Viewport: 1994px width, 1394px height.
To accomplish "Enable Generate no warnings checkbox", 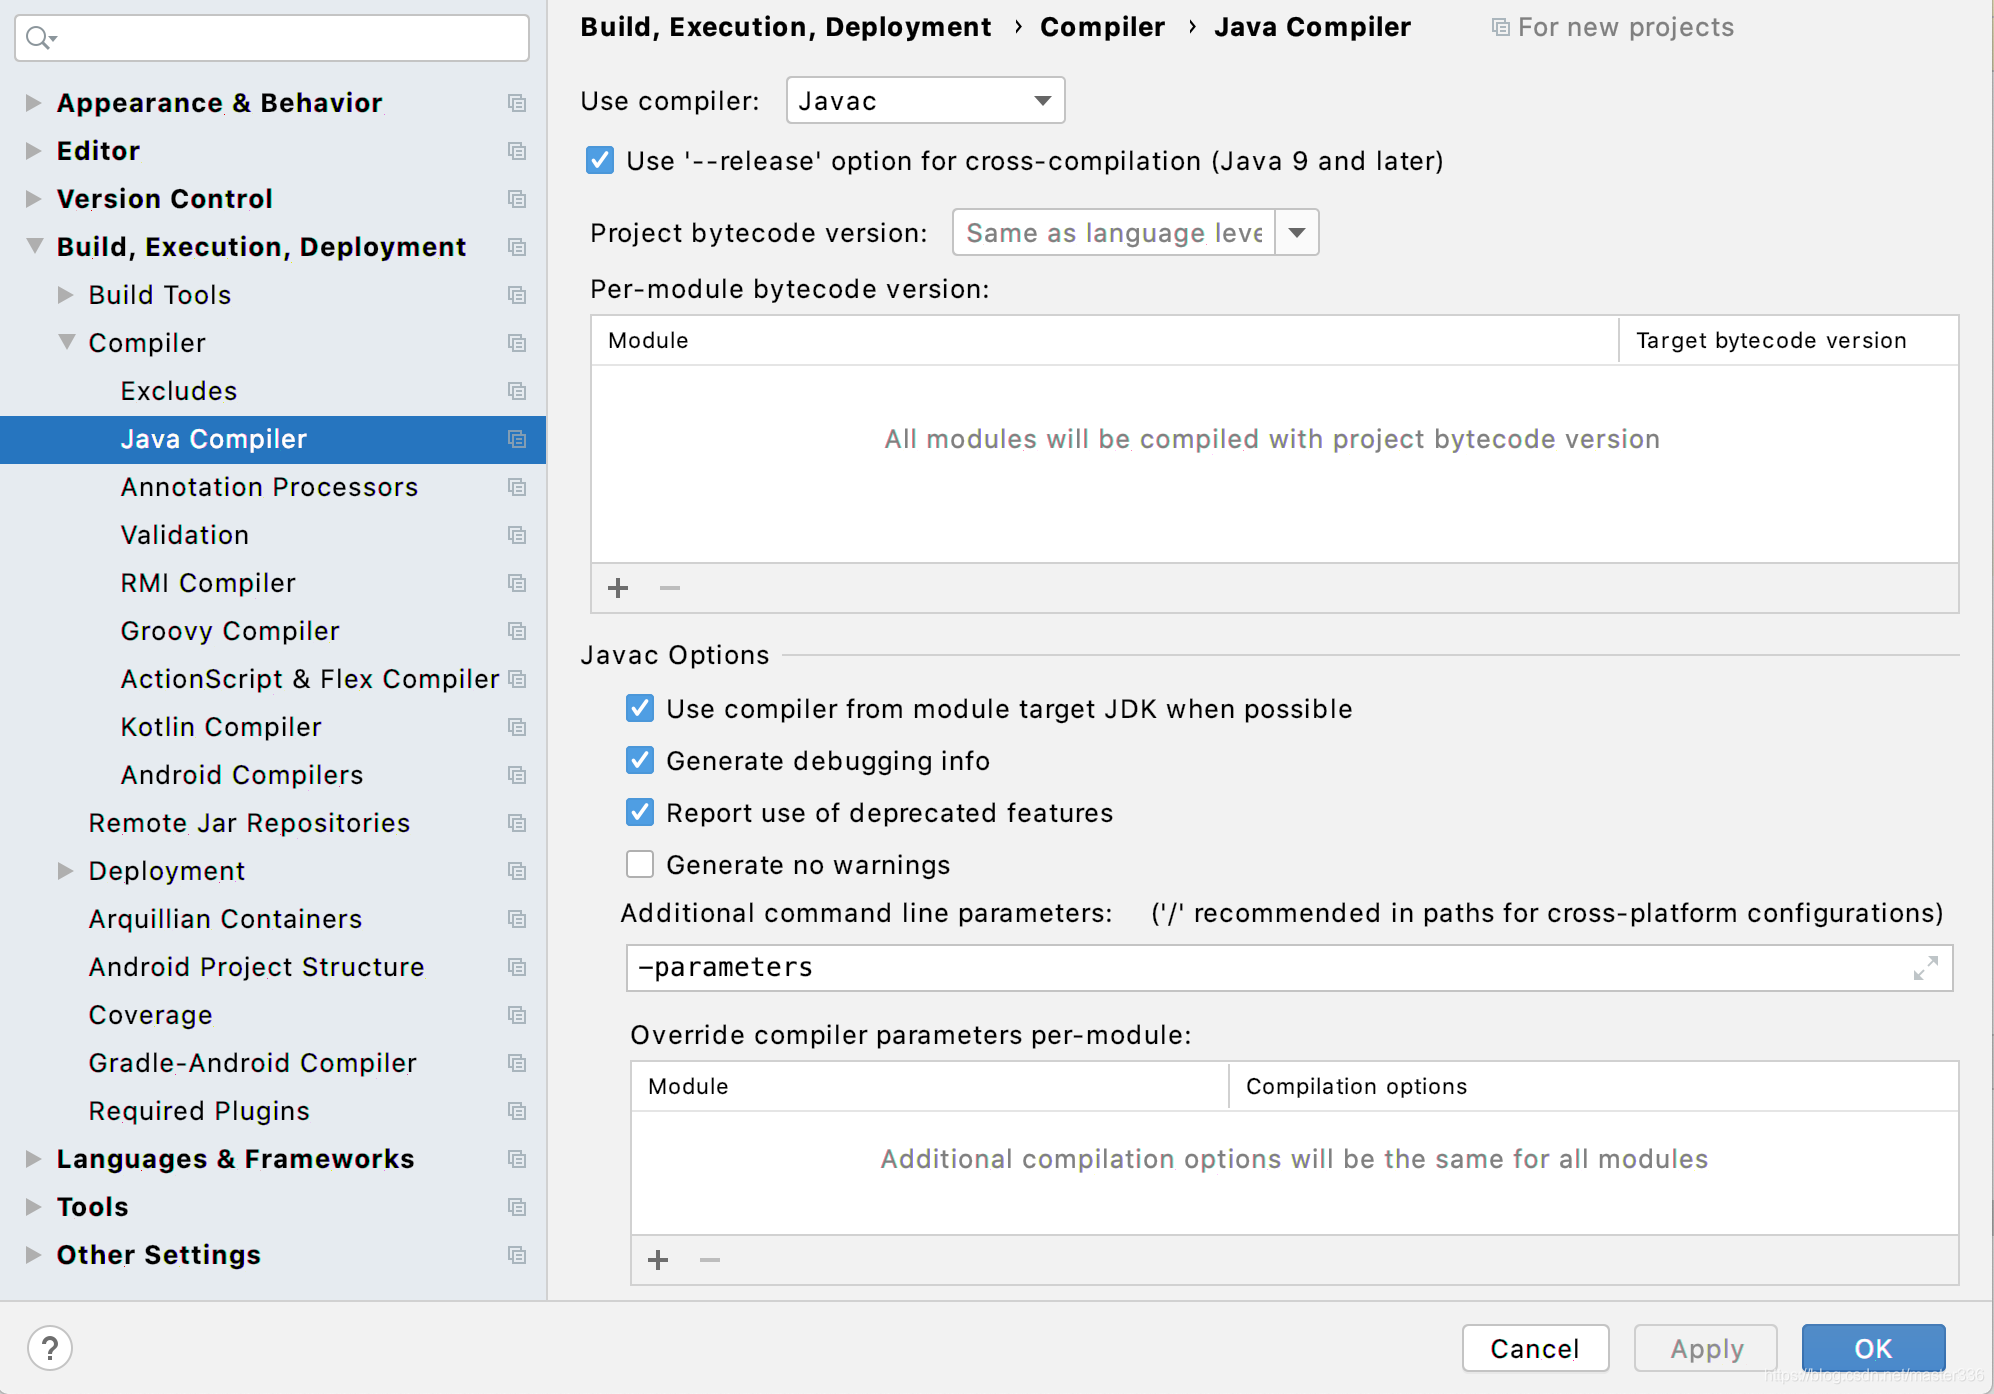I will click(640, 865).
